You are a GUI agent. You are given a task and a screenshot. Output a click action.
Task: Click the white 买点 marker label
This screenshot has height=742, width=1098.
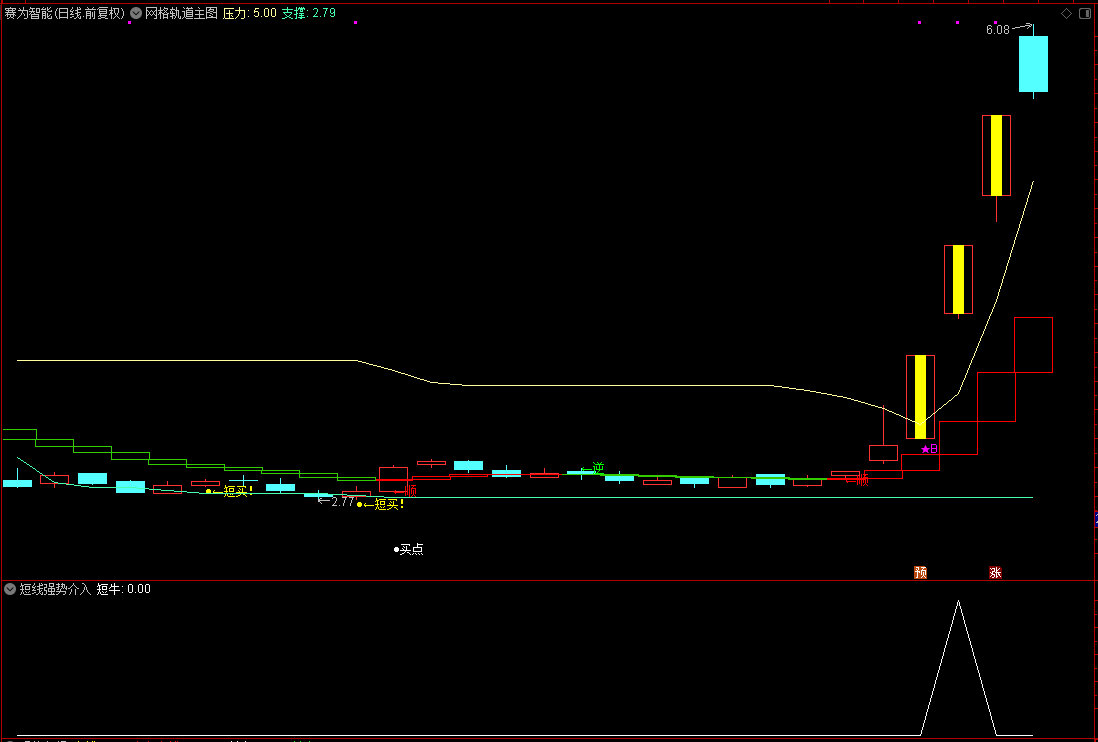tap(409, 550)
